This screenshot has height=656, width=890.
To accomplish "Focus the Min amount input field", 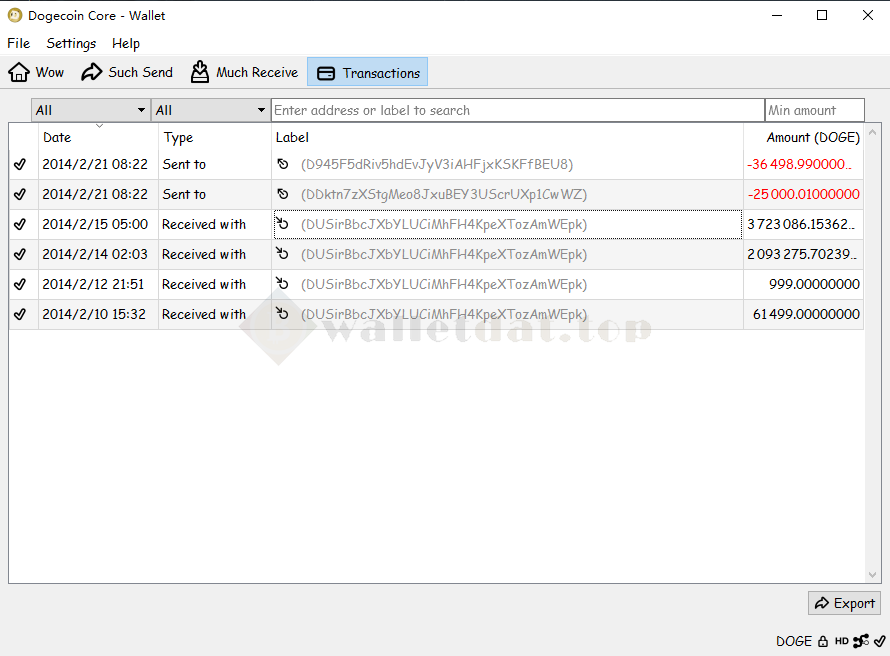I will click(x=814, y=110).
